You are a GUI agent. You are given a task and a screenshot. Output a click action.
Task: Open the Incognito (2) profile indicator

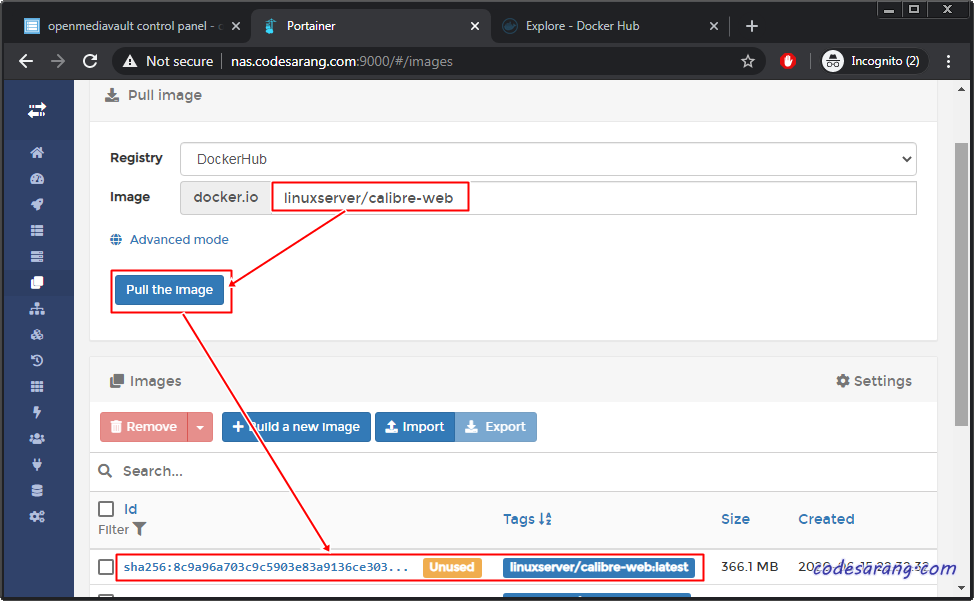coord(873,61)
